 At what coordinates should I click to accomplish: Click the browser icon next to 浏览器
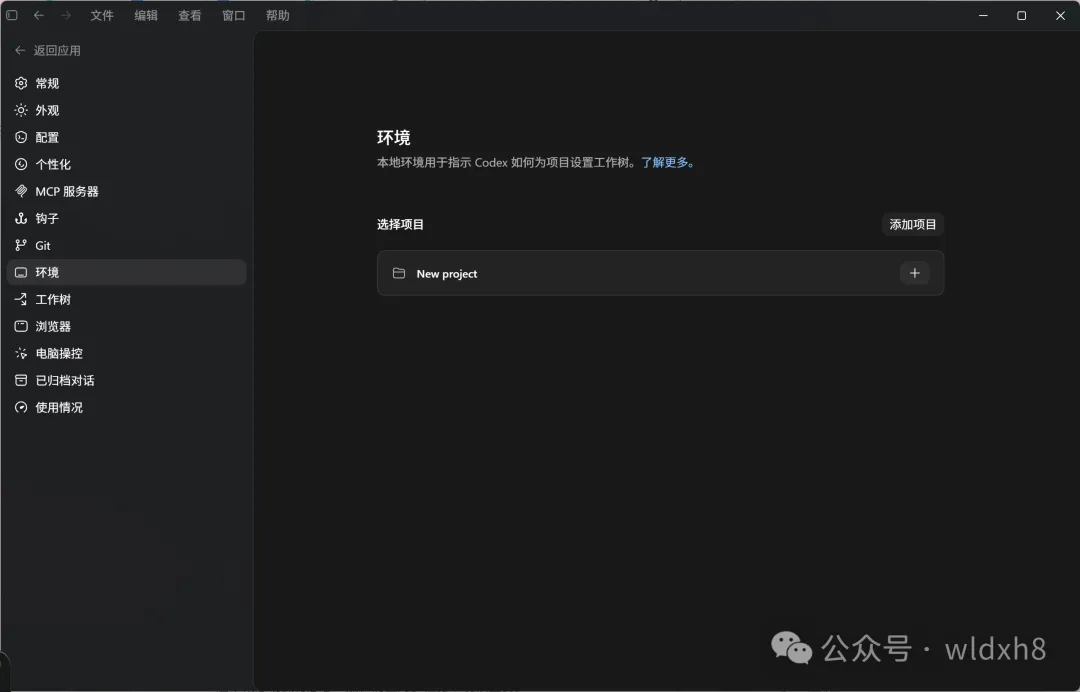(x=21, y=326)
